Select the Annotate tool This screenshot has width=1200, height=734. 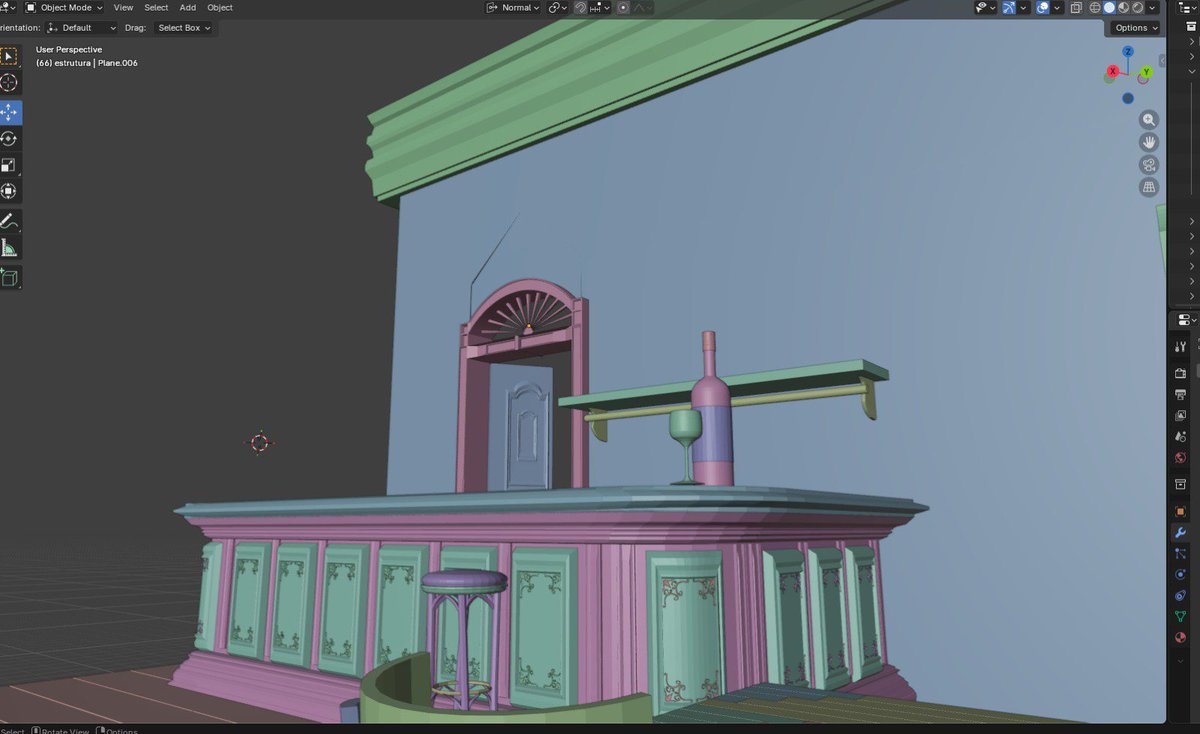point(8,221)
